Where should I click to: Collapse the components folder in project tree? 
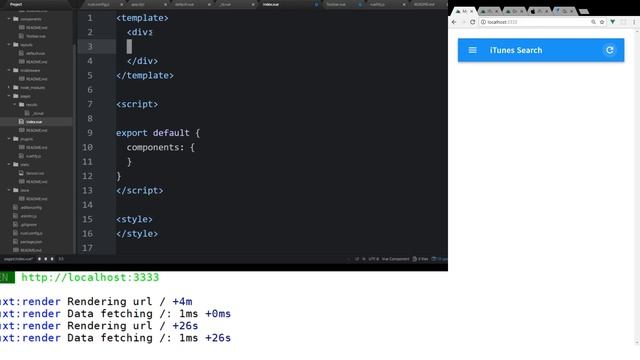[9, 19]
